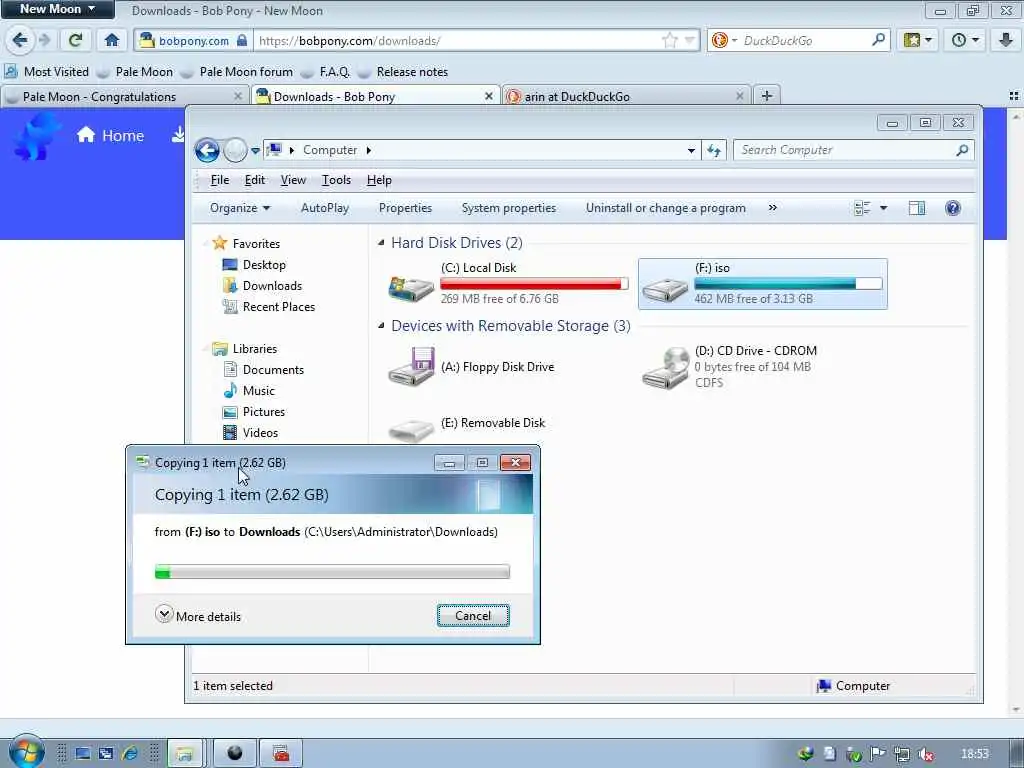Click Uninstall or change a program
The image size is (1024, 768).
[x=665, y=208]
